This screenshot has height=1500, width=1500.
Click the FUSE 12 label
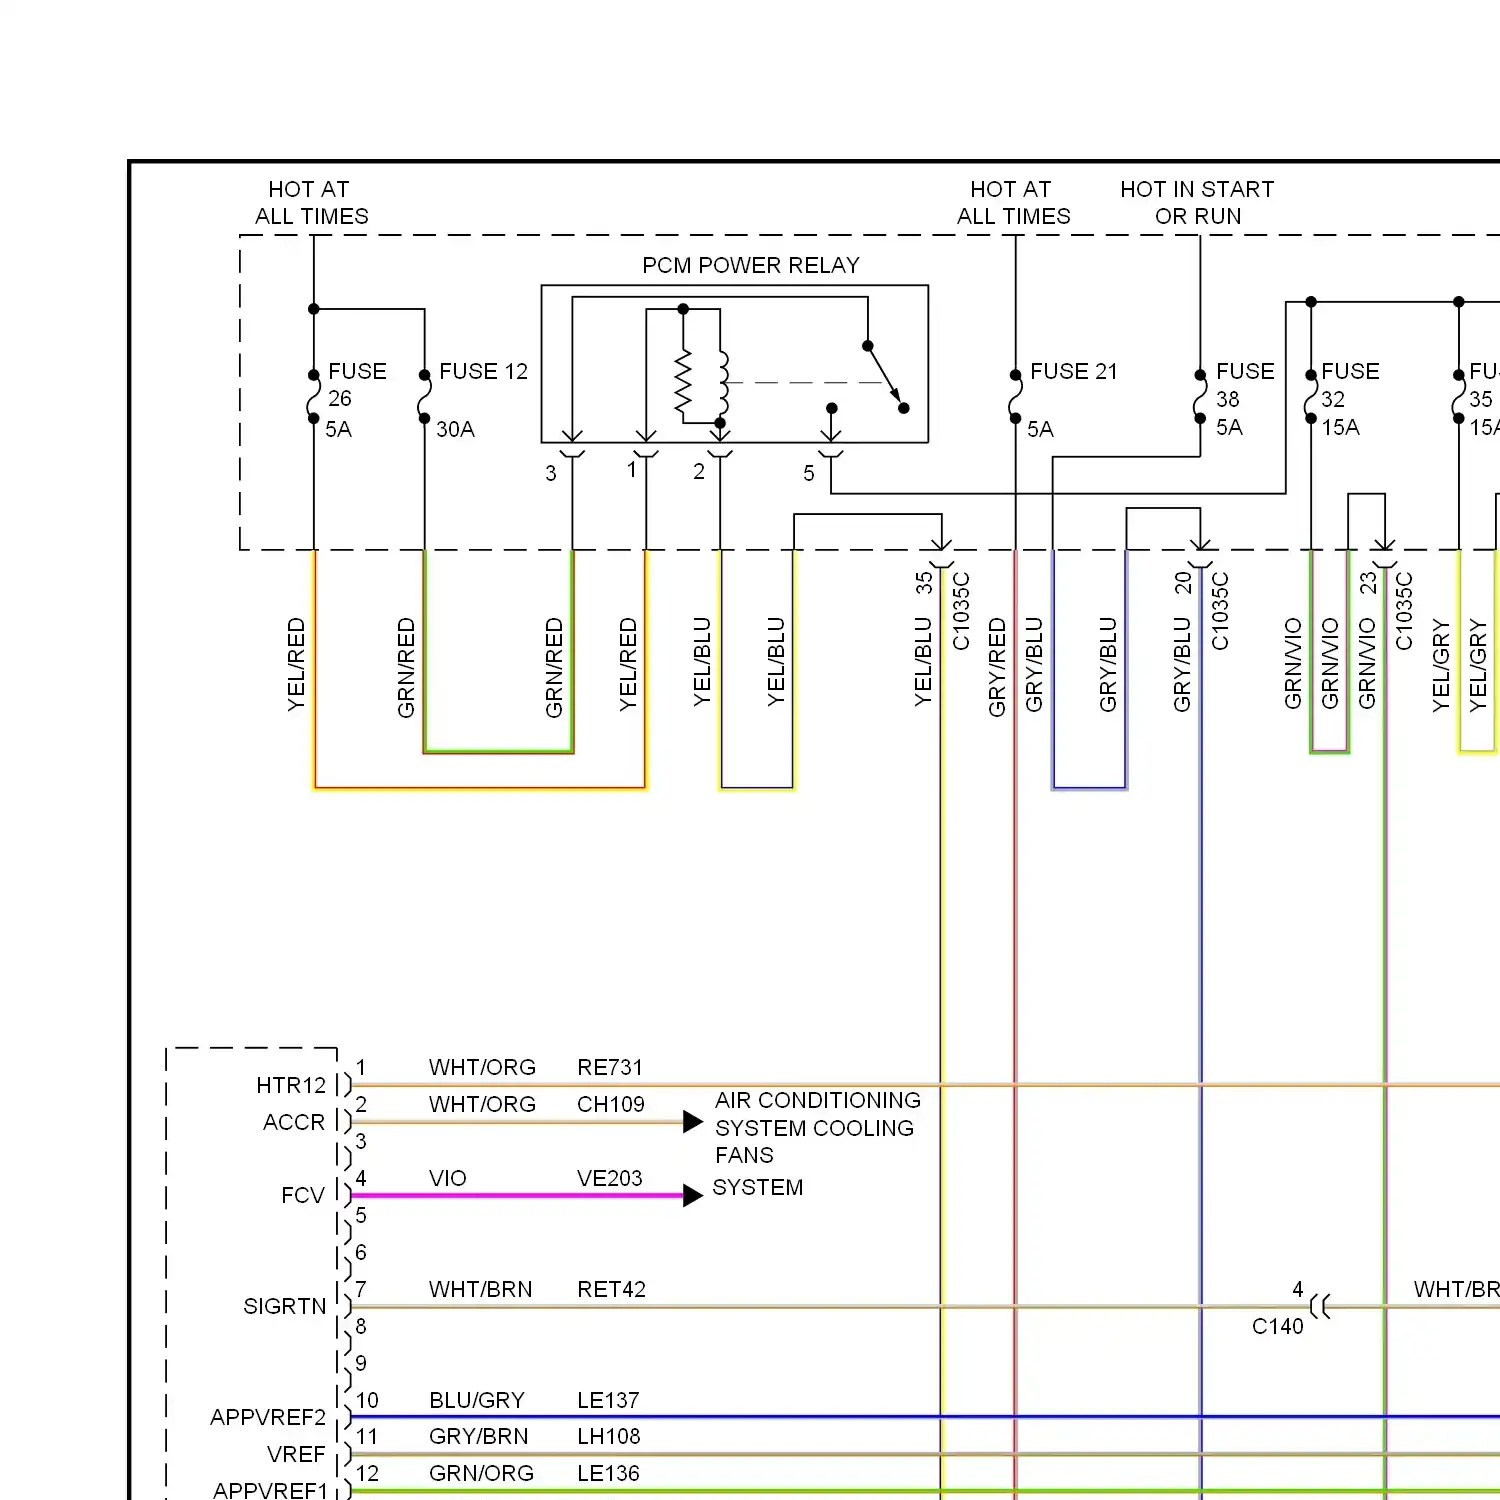click(x=483, y=371)
